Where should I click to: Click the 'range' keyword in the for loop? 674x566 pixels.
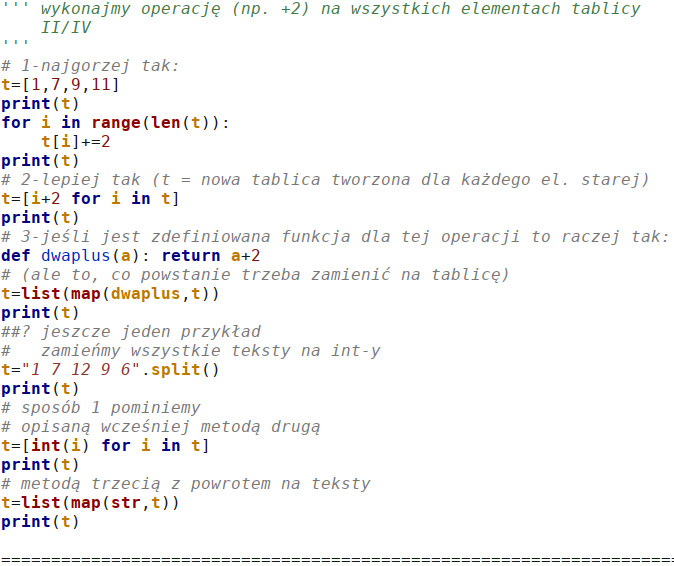[x=116, y=122]
